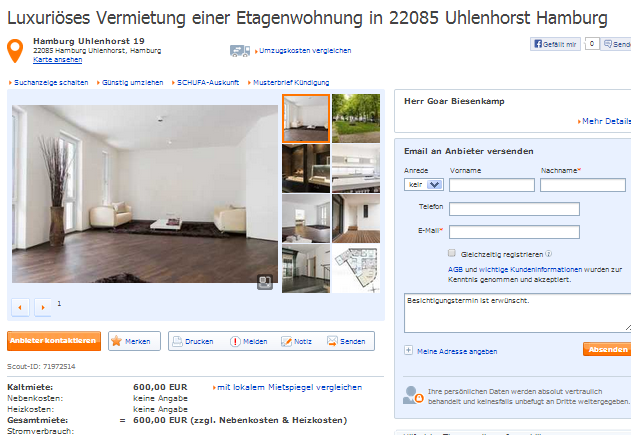Open Suchanzeige schalten link
The width and height of the screenshot is (631, 435).
51,82
